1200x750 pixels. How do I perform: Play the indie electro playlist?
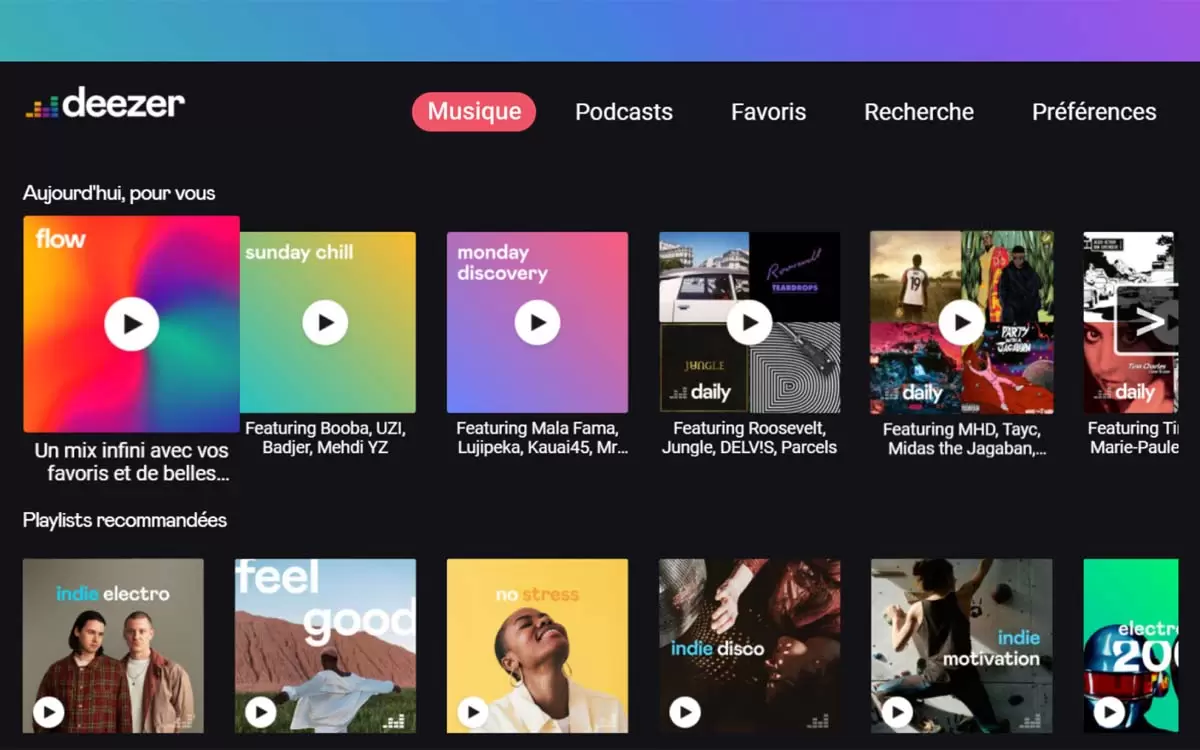[x=48, y=712]
